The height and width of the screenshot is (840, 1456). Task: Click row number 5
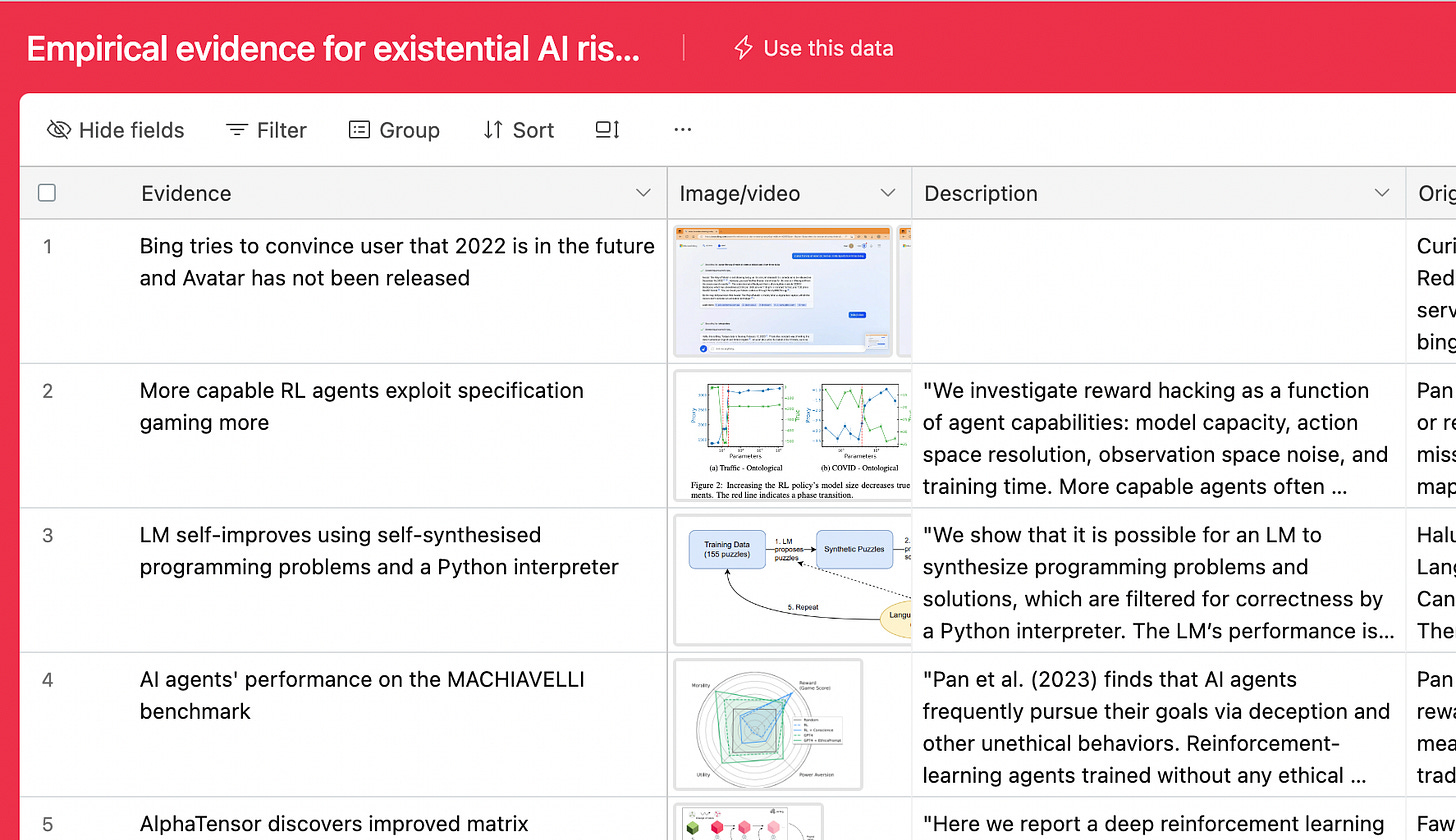[47, 824]
